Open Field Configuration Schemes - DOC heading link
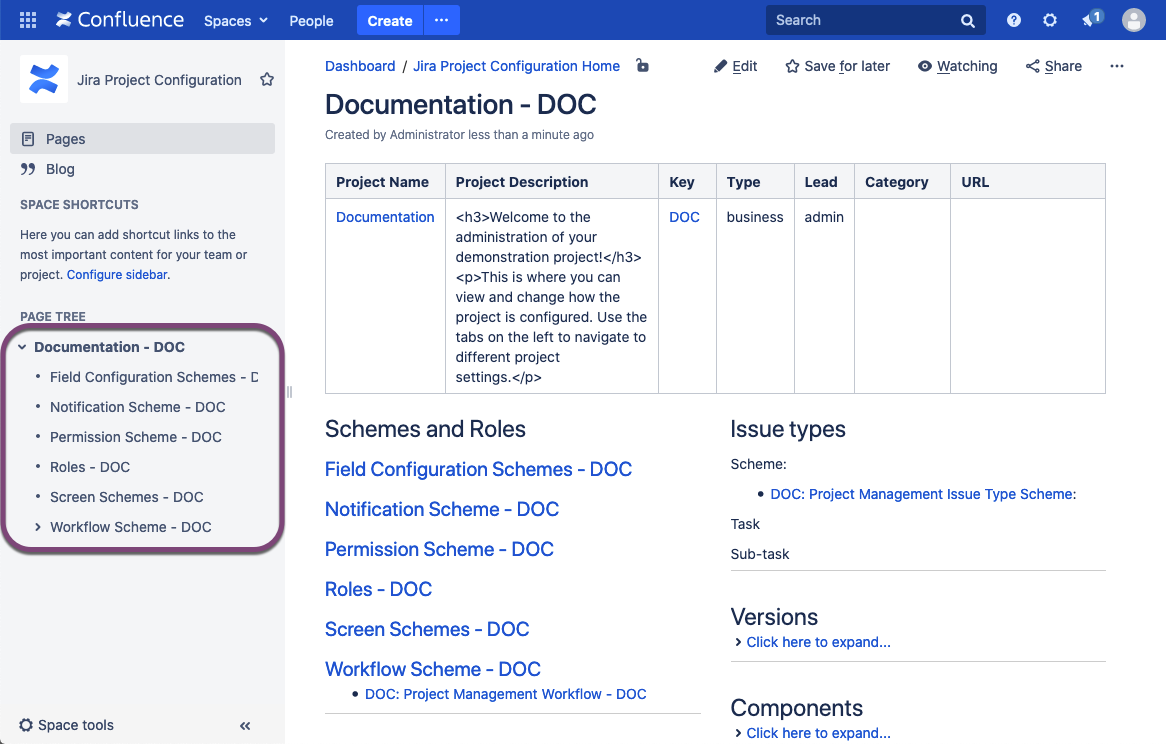Image resolution: width=1166 pixels, height=744 pixels. click(x=478, y=469)
